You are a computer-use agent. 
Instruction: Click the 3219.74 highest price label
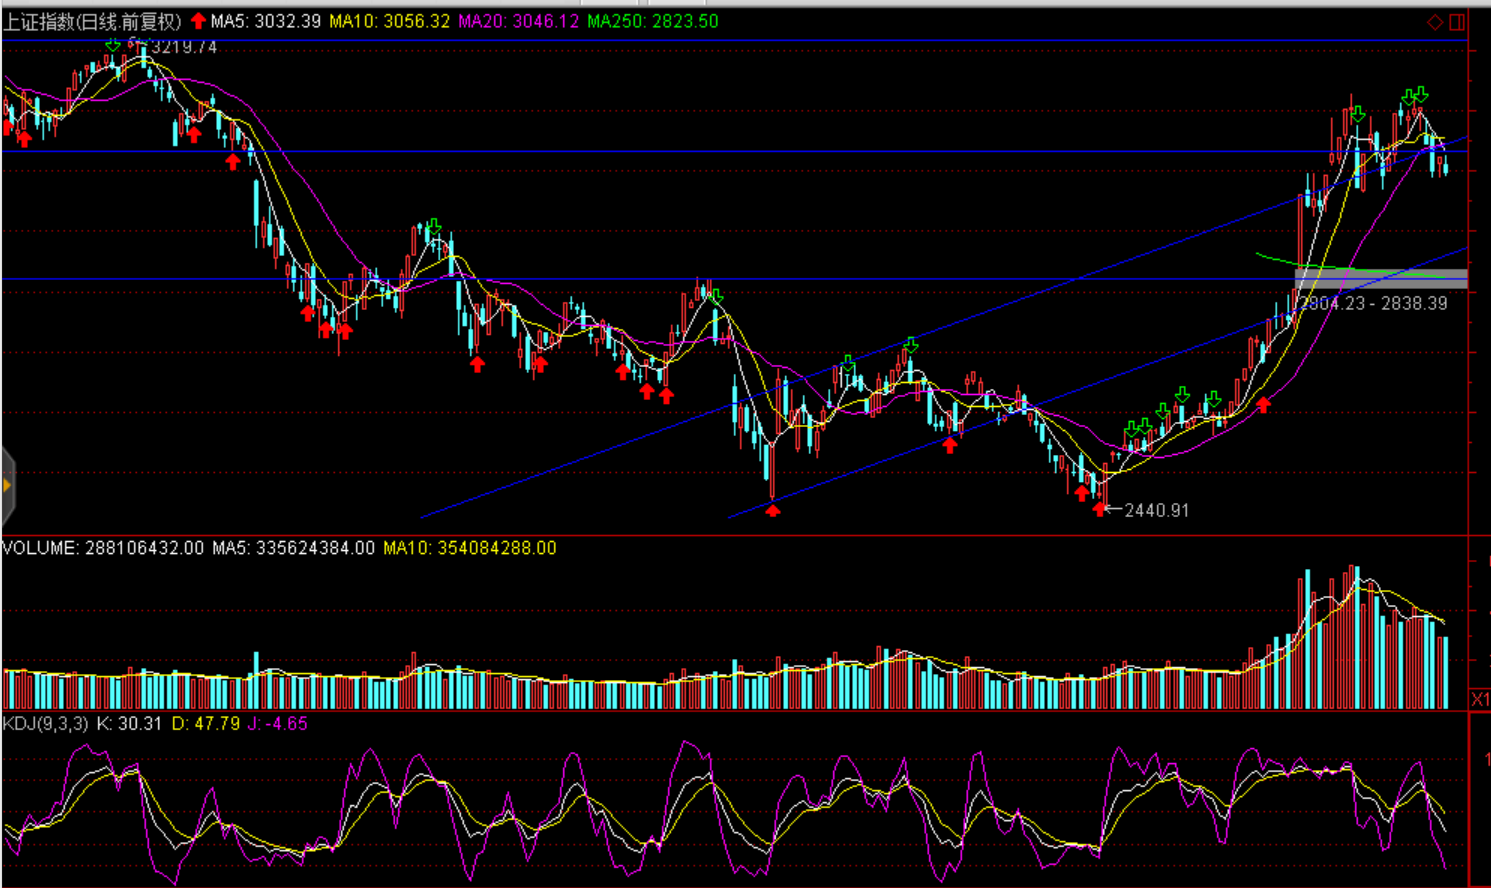click(184, 47)
